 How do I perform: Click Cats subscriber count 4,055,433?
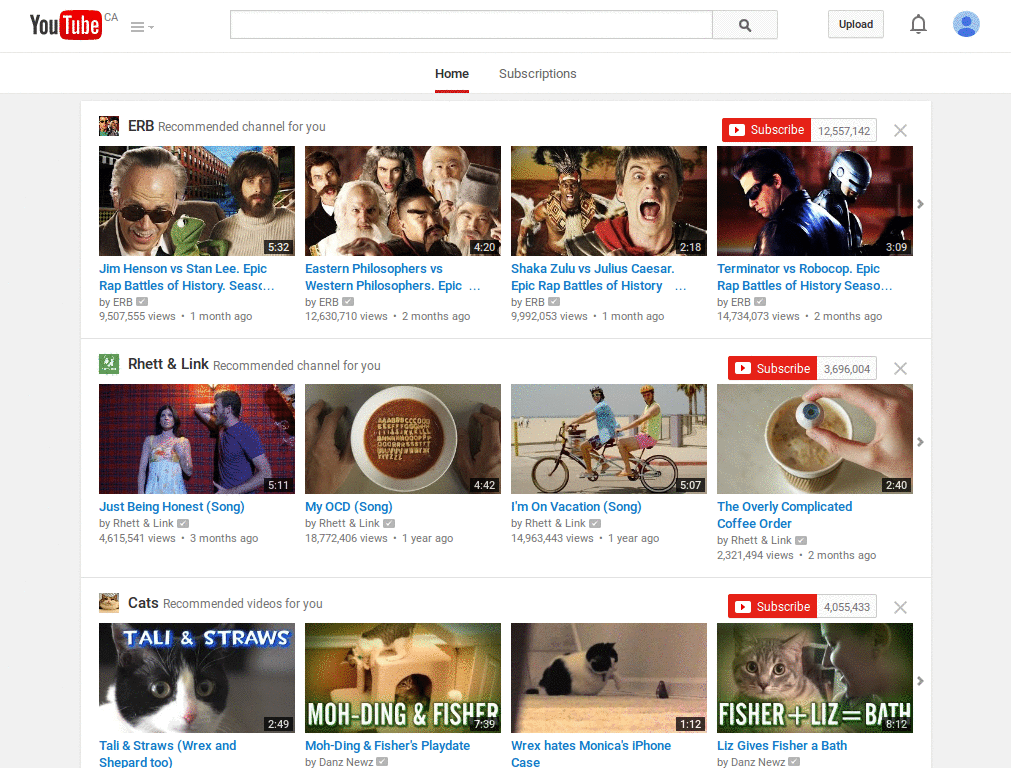[847, 607]
